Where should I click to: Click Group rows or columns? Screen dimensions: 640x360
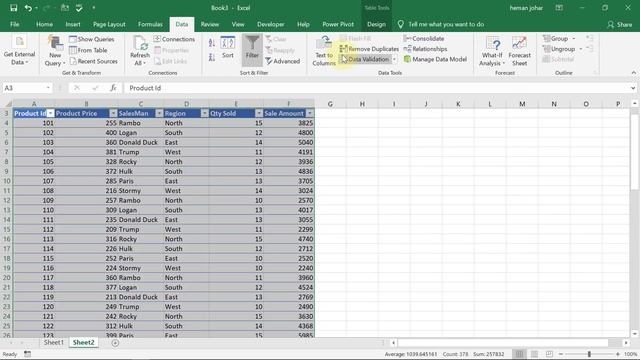coord(556,38)
